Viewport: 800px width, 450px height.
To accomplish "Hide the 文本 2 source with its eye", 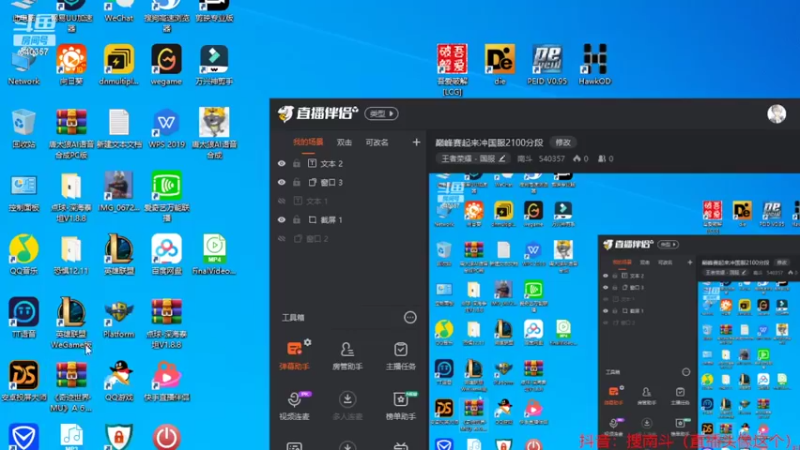I will click(x=282, y=163).
